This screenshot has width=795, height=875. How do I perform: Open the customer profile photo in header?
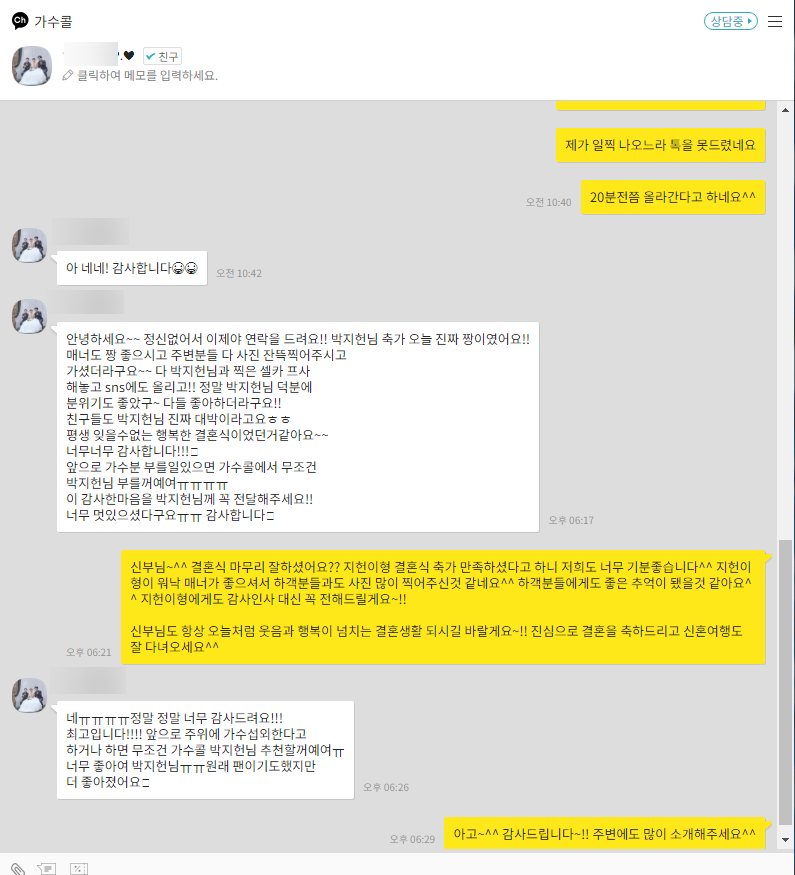(32, 66)
